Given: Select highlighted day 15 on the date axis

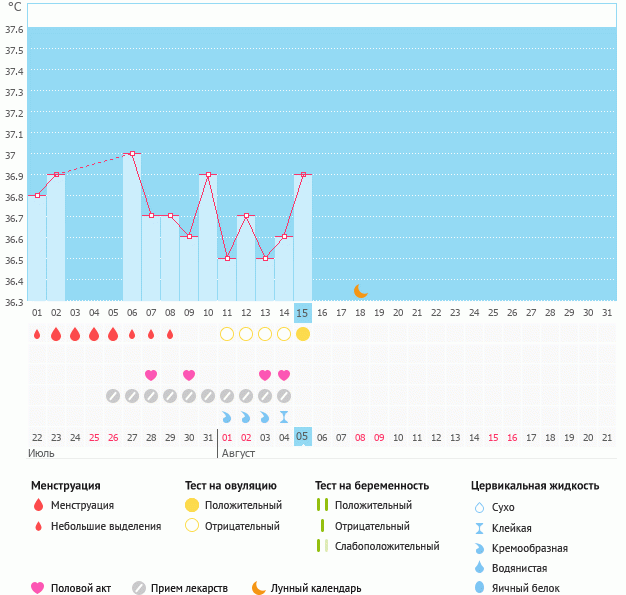Looking at the screenshot, I should click(303, 313).
